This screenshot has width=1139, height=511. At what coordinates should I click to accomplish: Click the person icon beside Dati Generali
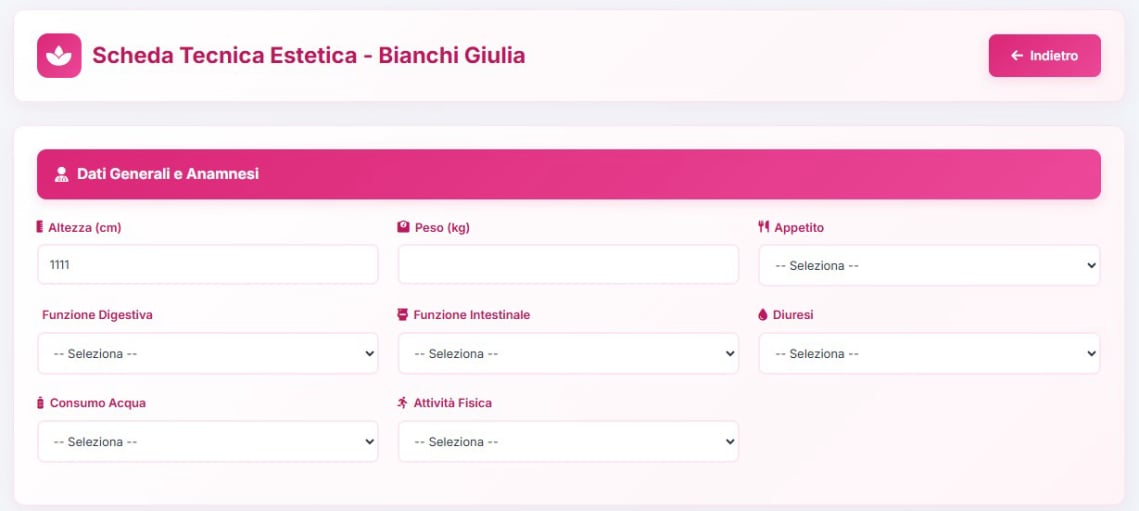[x=61, y=174]
